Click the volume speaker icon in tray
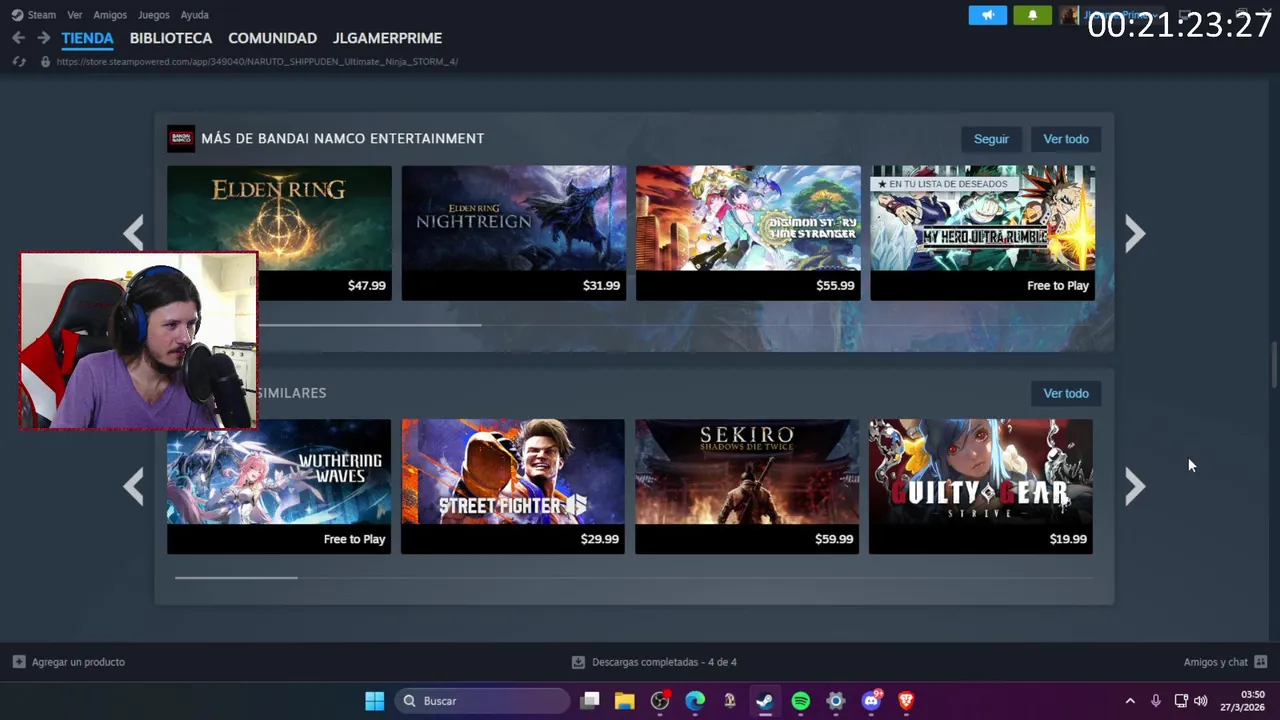The width and height of the screenshot is (1280, 720). coord(1201,701)
